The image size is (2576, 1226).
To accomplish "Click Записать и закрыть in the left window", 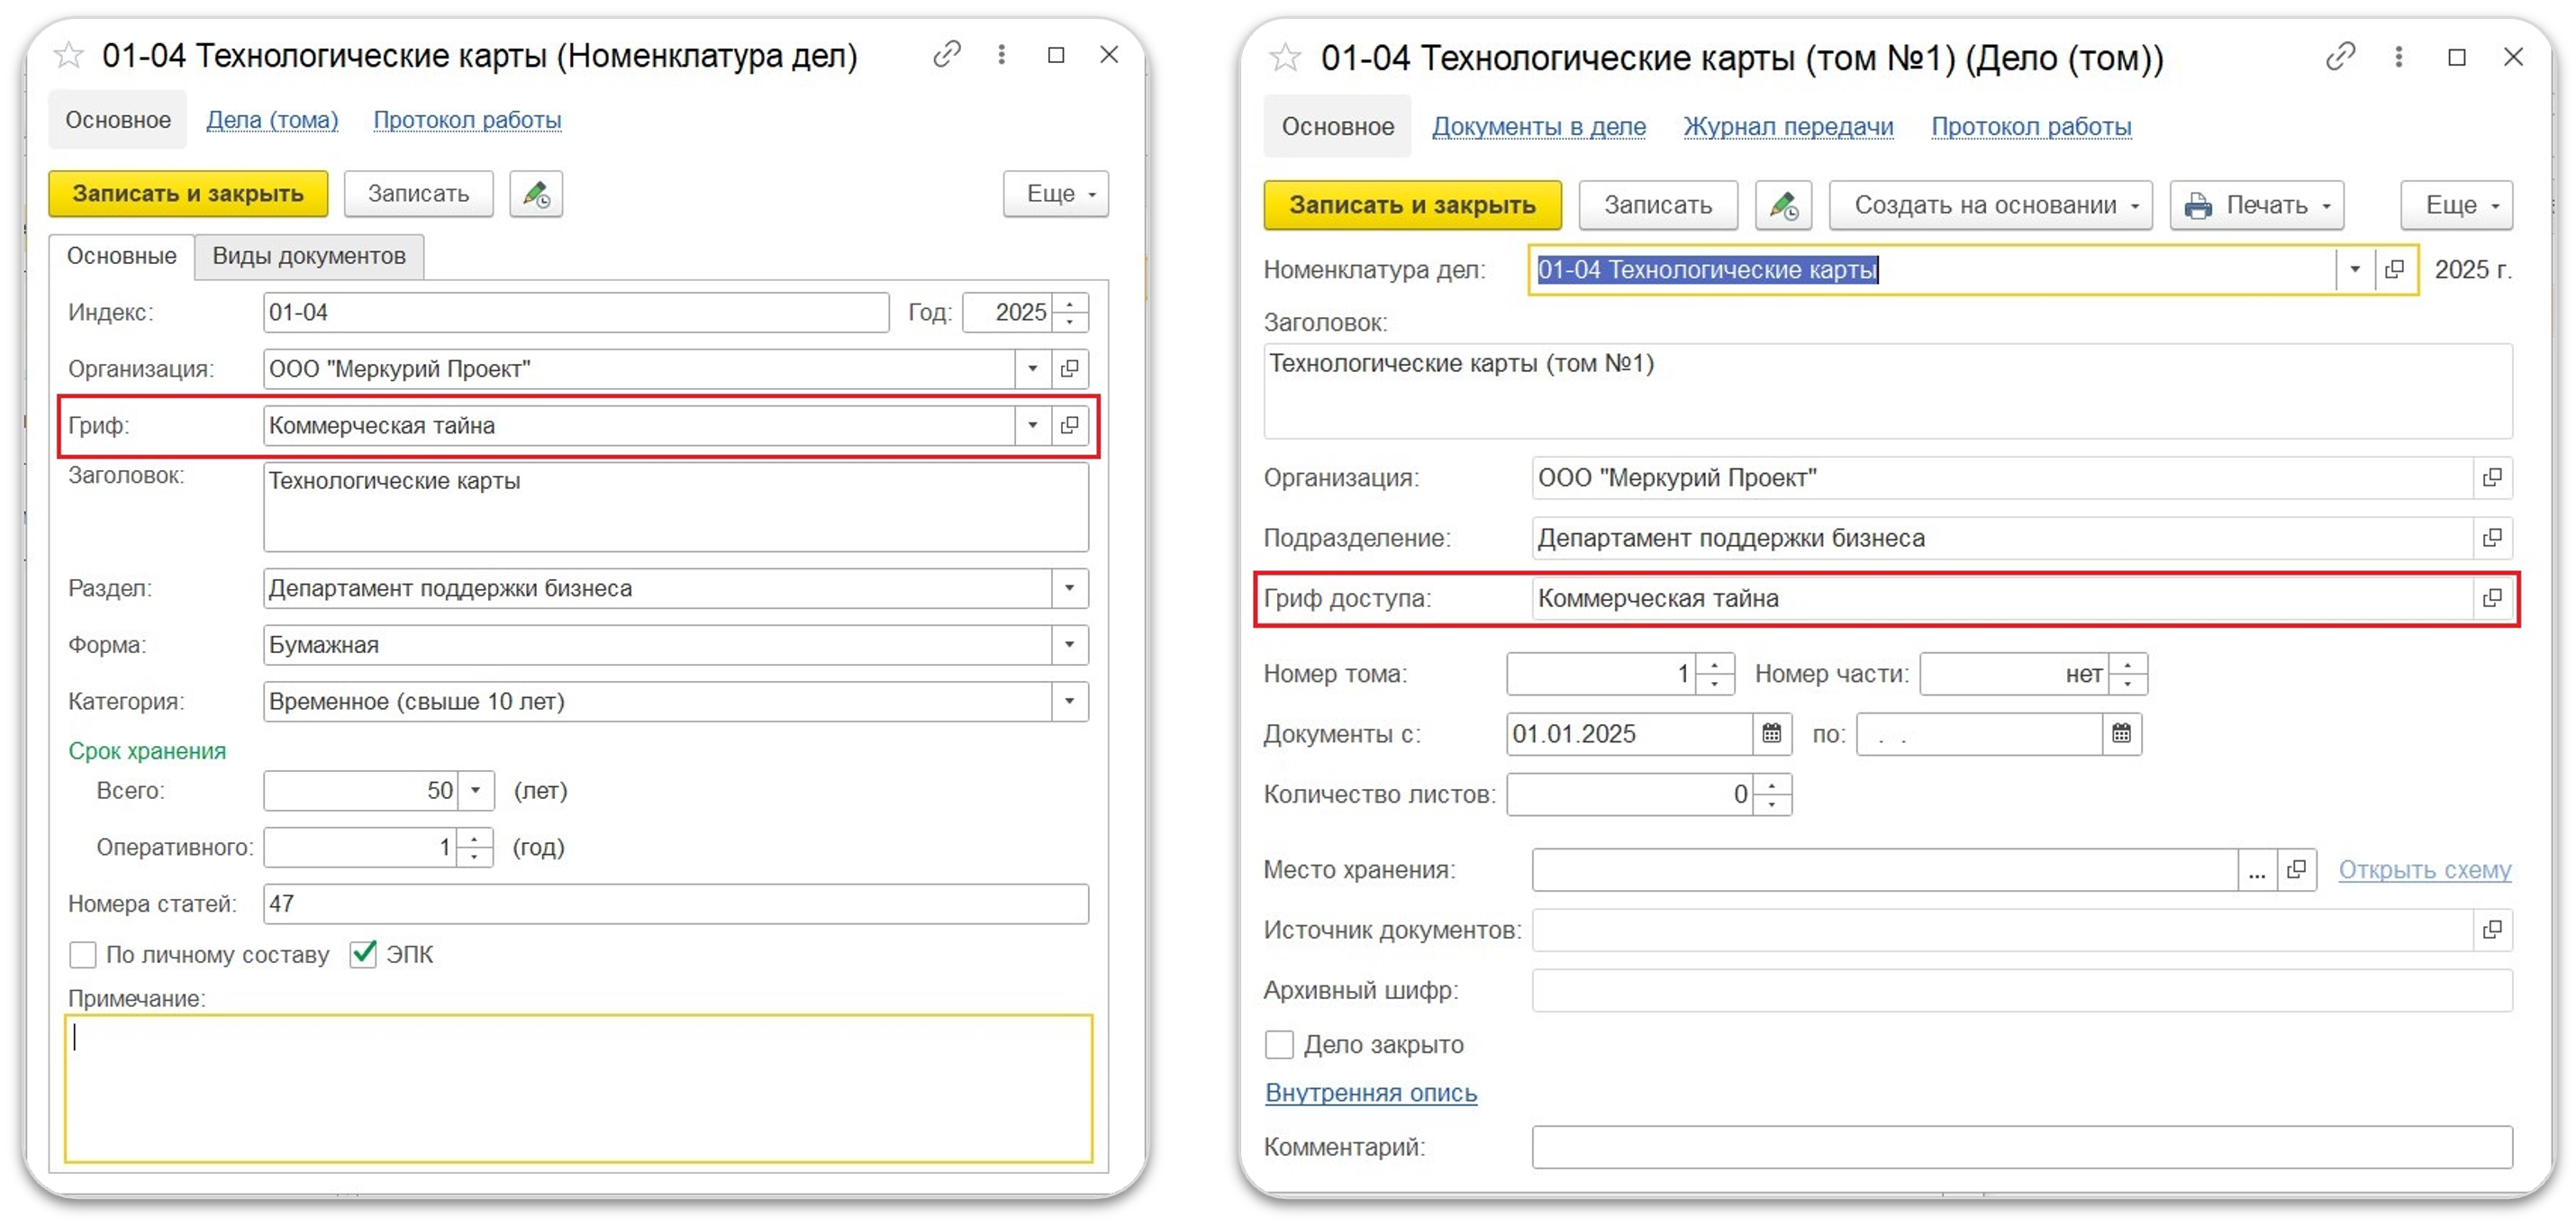I will coord(188,194).
